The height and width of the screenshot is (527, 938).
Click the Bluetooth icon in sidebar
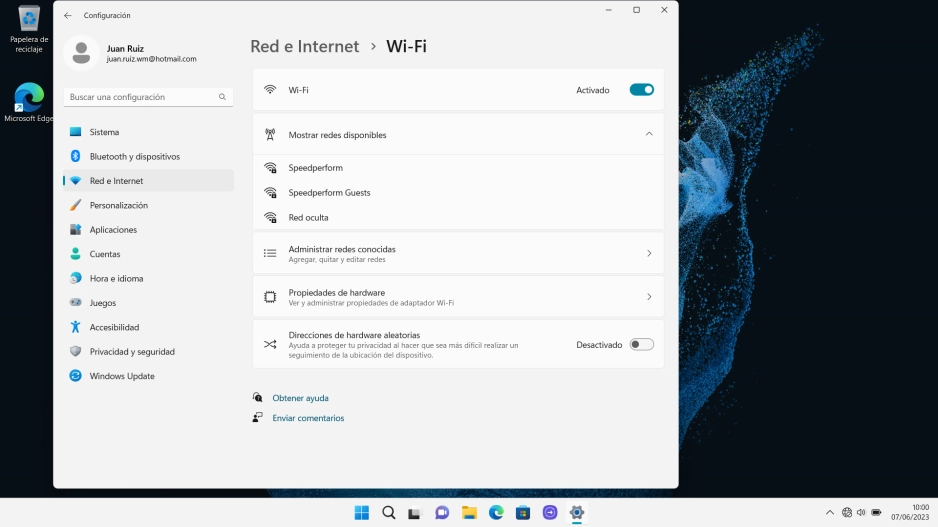click(x=75, y=156)
